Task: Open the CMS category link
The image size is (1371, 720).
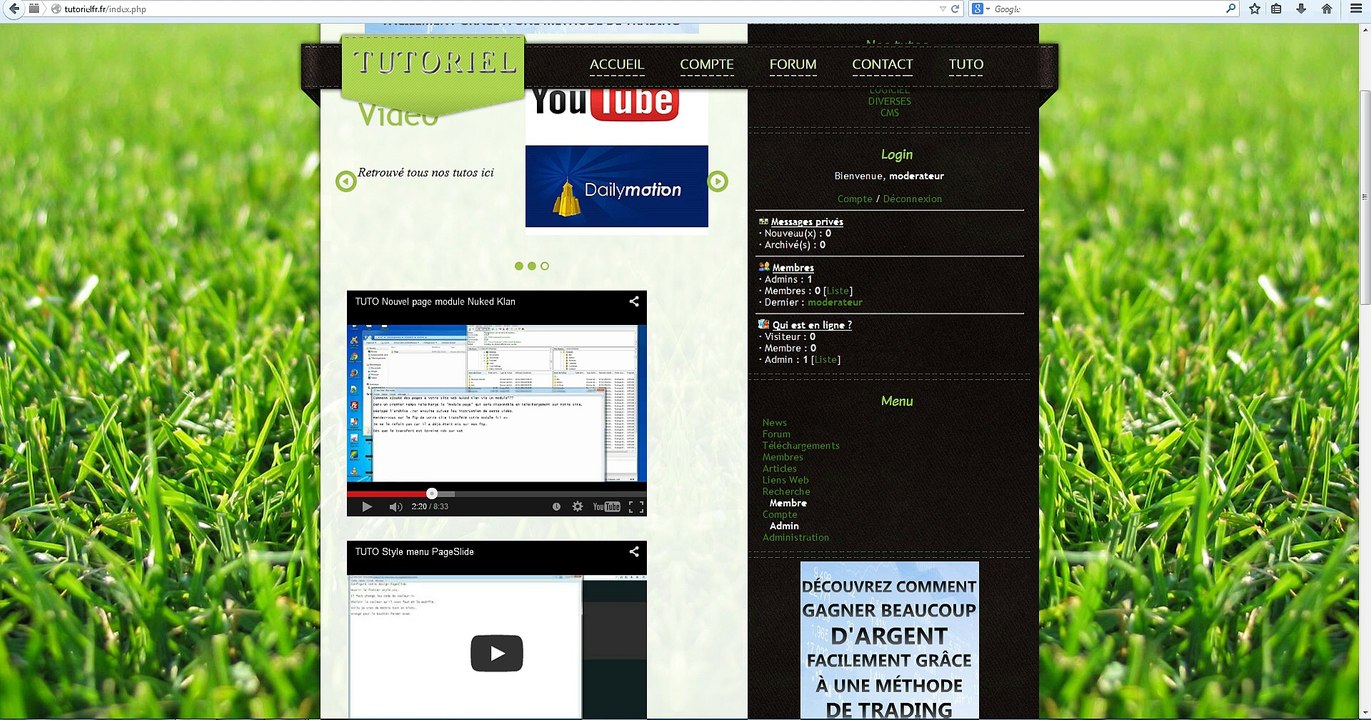Action: pos(889,113)
